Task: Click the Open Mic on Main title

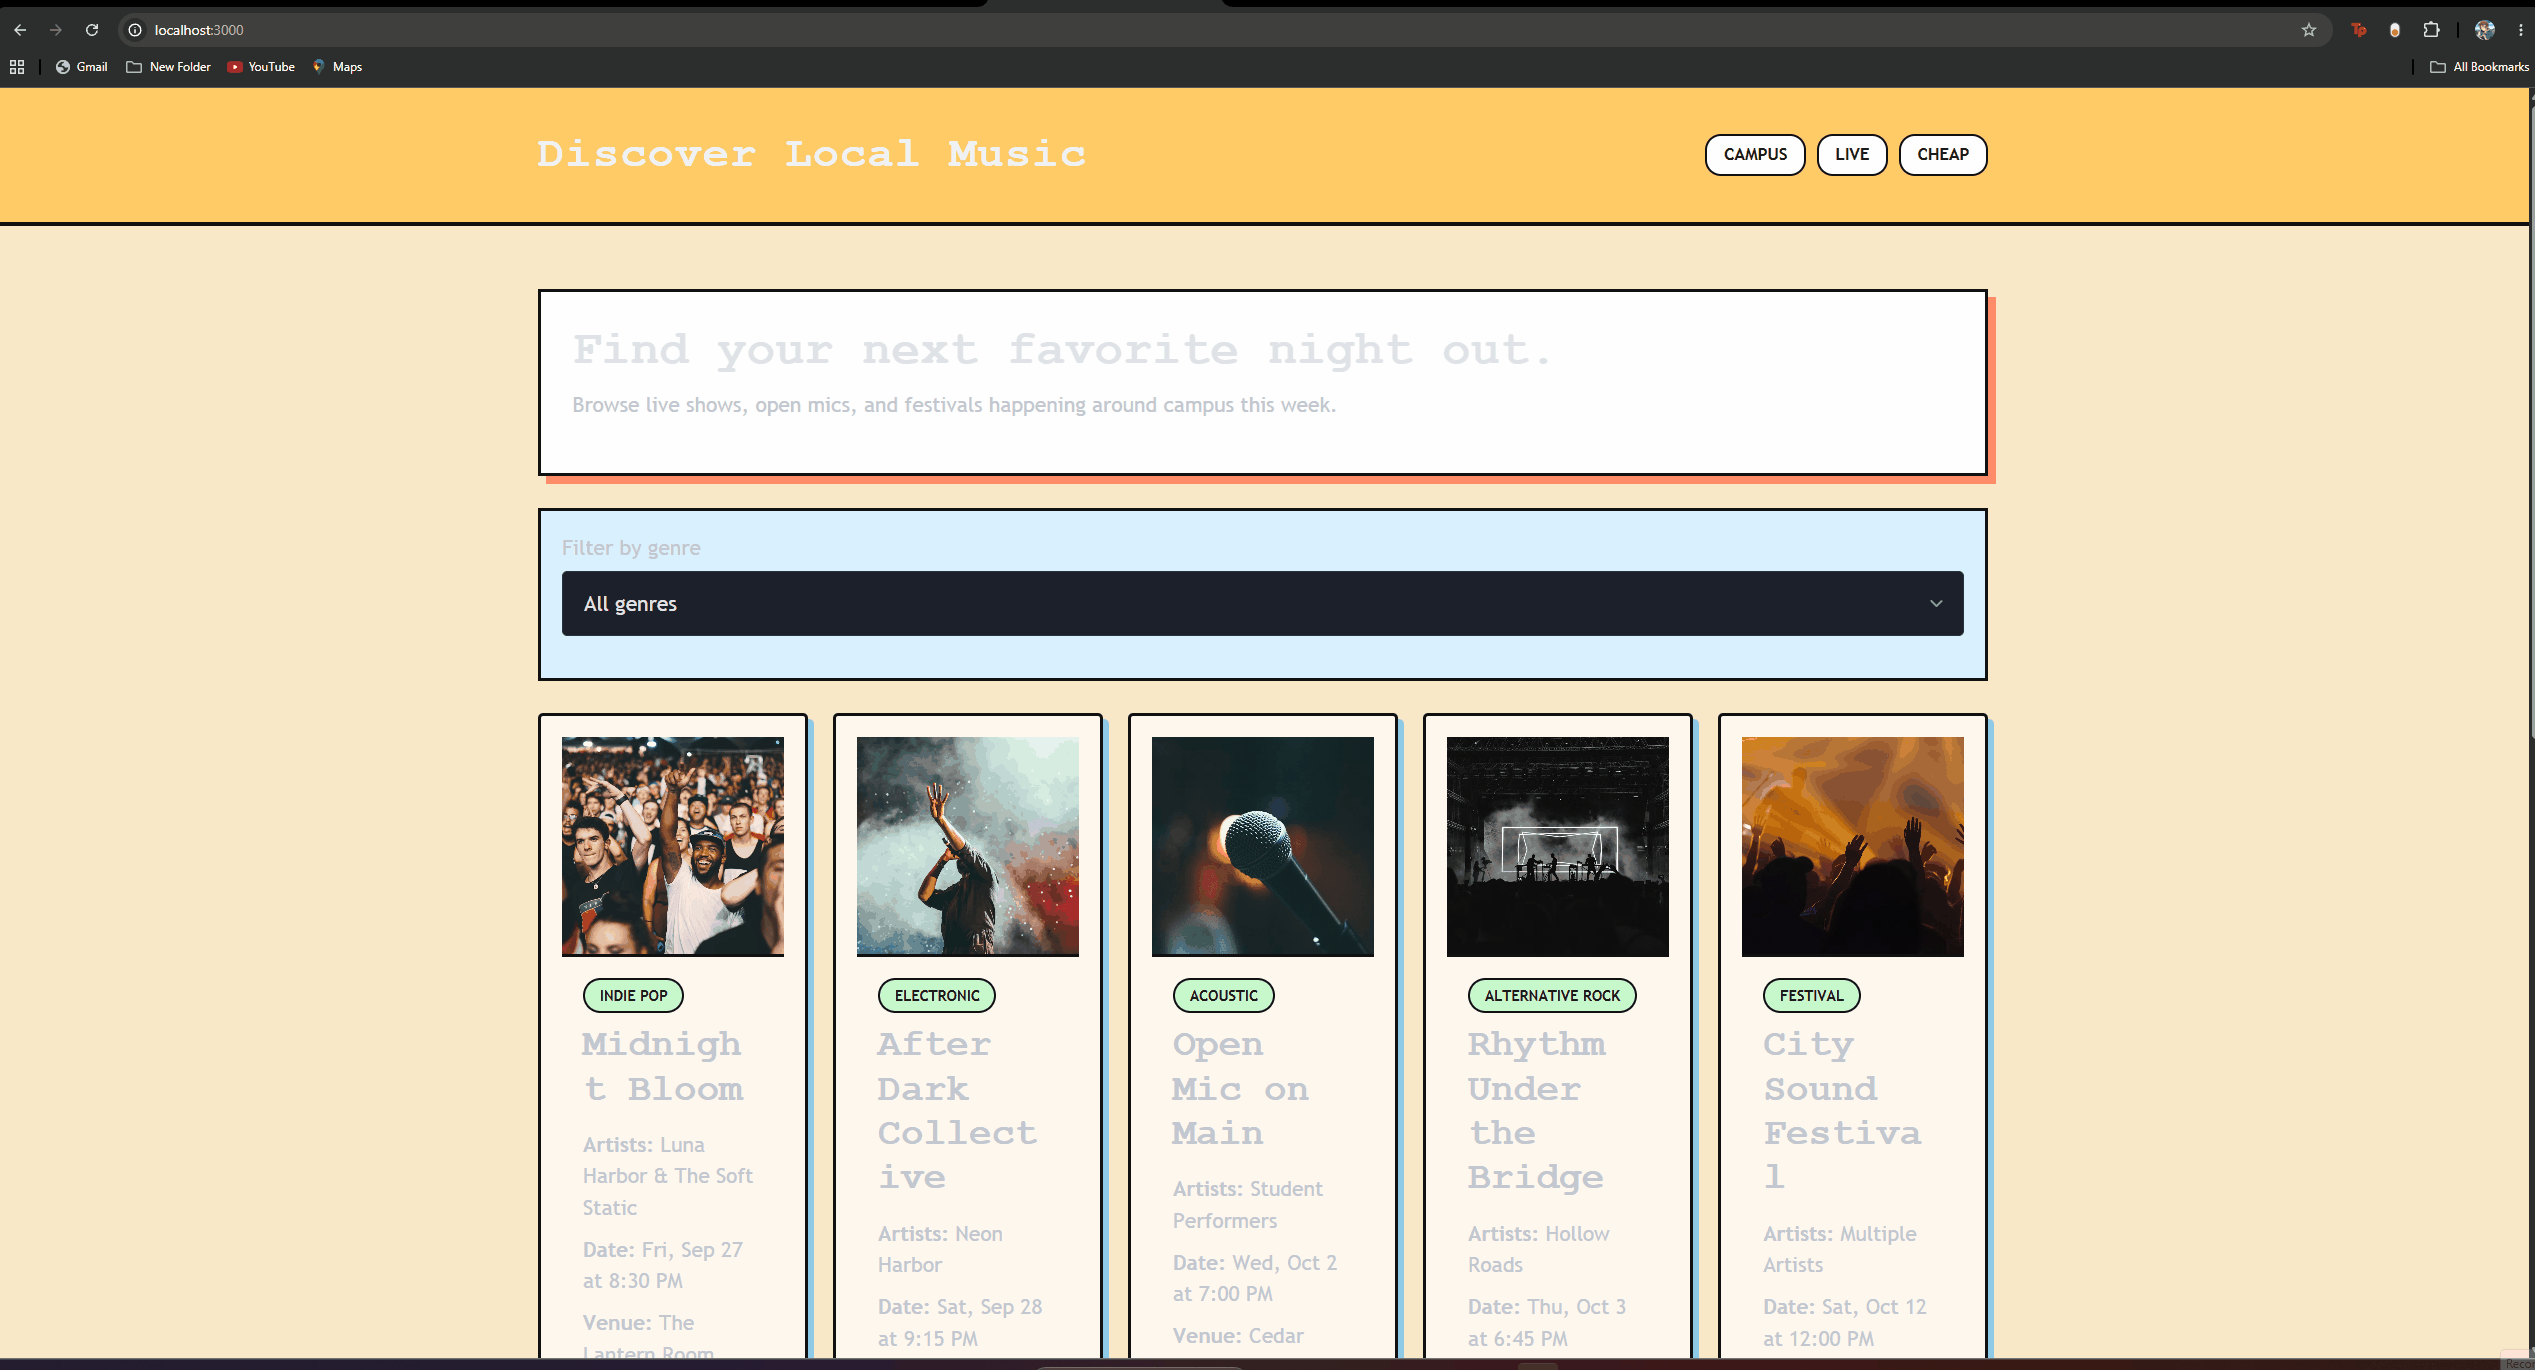Action: click(x=1241, y=1088)
